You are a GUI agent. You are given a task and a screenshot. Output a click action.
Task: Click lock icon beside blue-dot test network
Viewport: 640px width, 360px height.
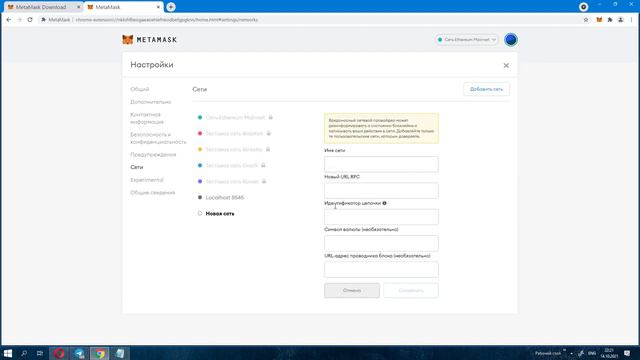pos(263,165)
